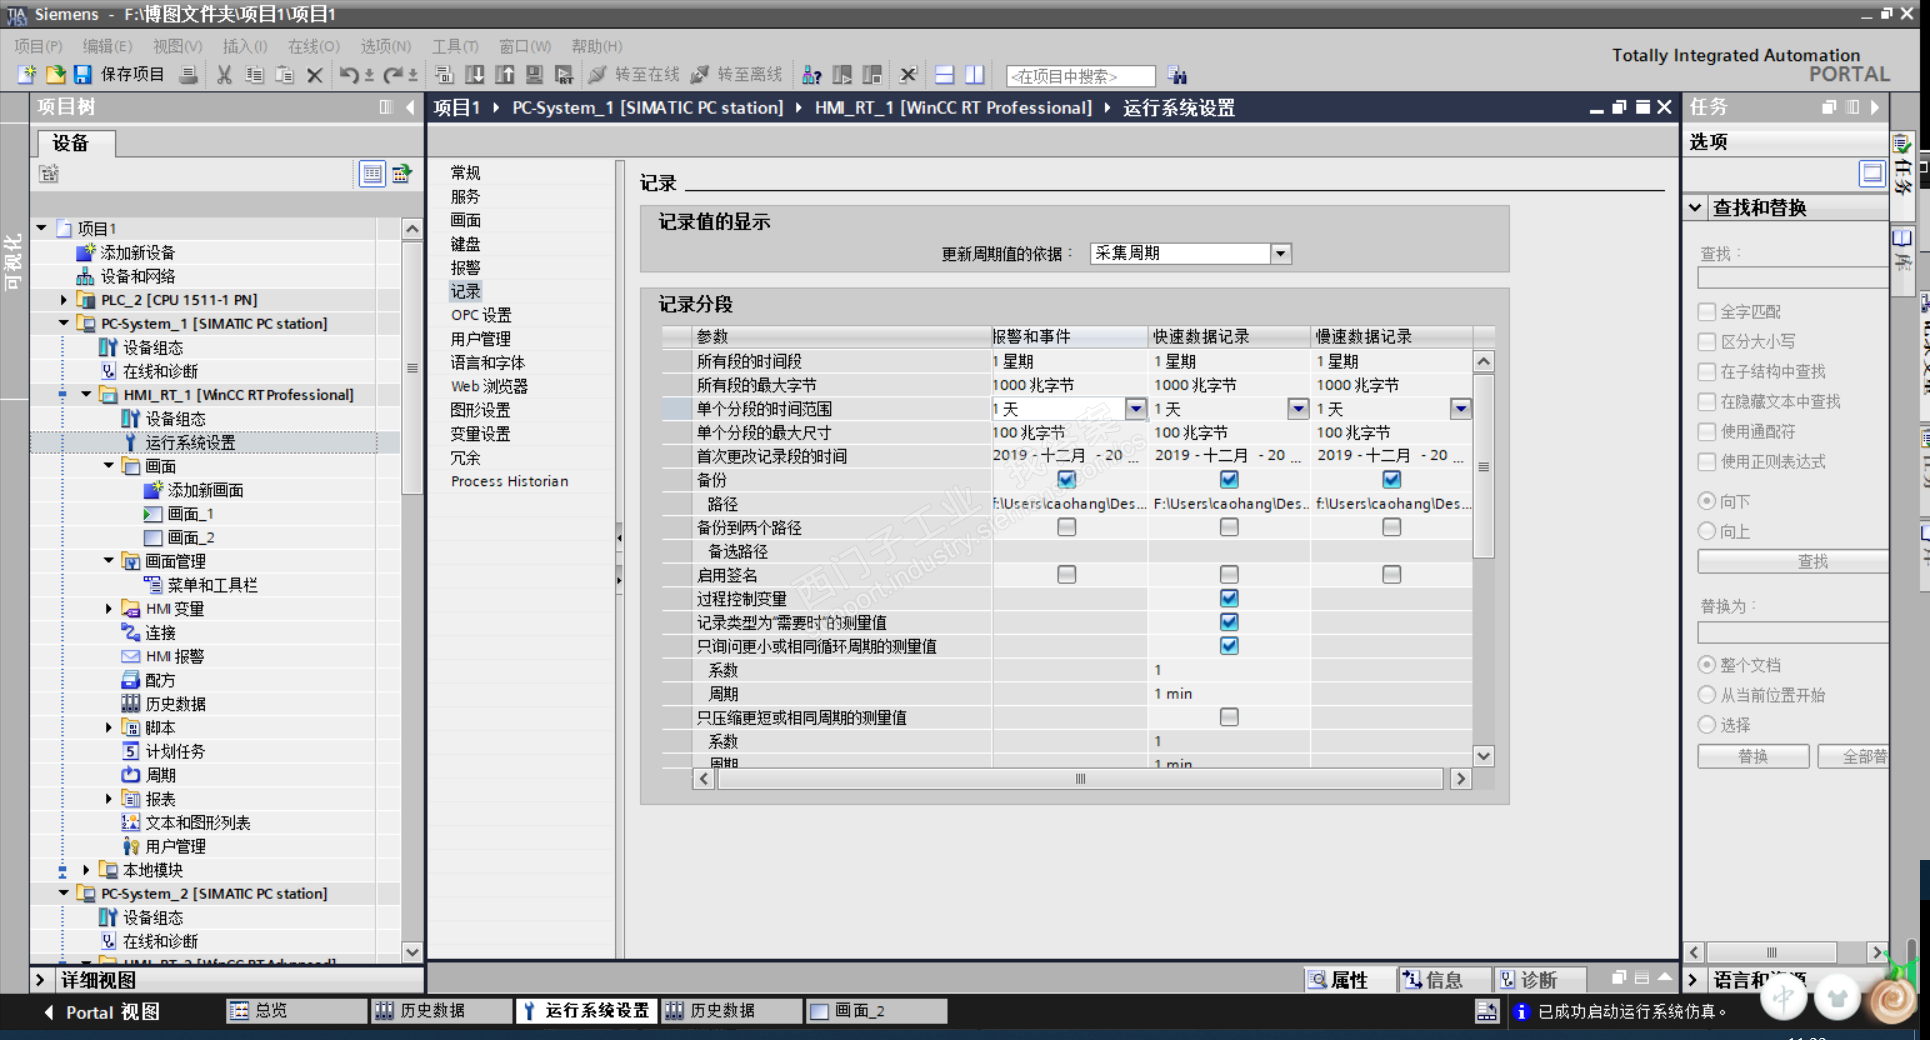Select Process Historian in settings navigation
Image resolution: width=1930 pixels, height=1040 pixels.
point(509,482)
